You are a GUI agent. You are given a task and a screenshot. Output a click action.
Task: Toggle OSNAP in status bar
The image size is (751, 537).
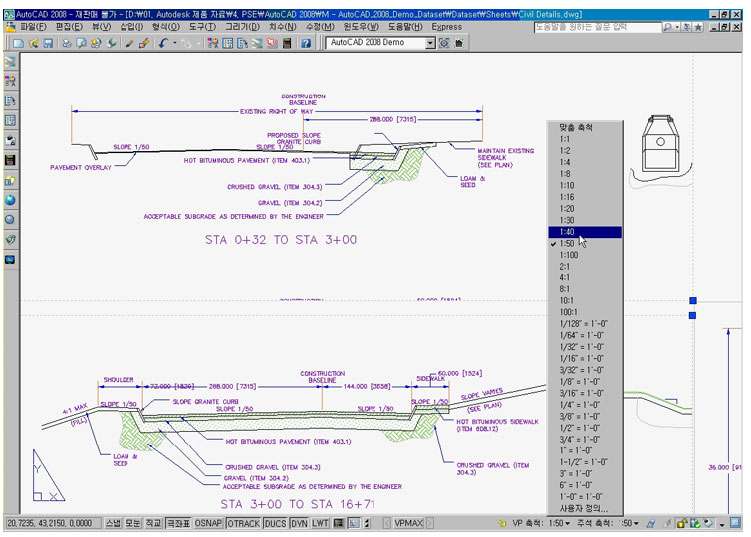pyautogui.click(x=208, y=523)
